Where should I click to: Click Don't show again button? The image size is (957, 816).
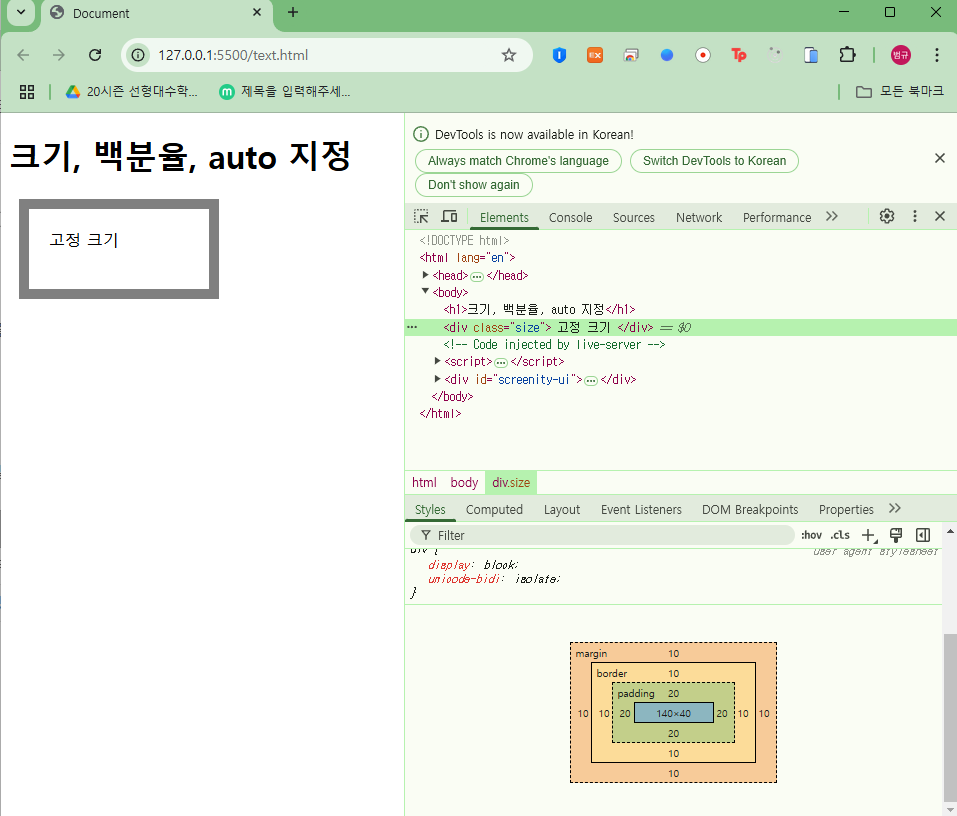474,184
